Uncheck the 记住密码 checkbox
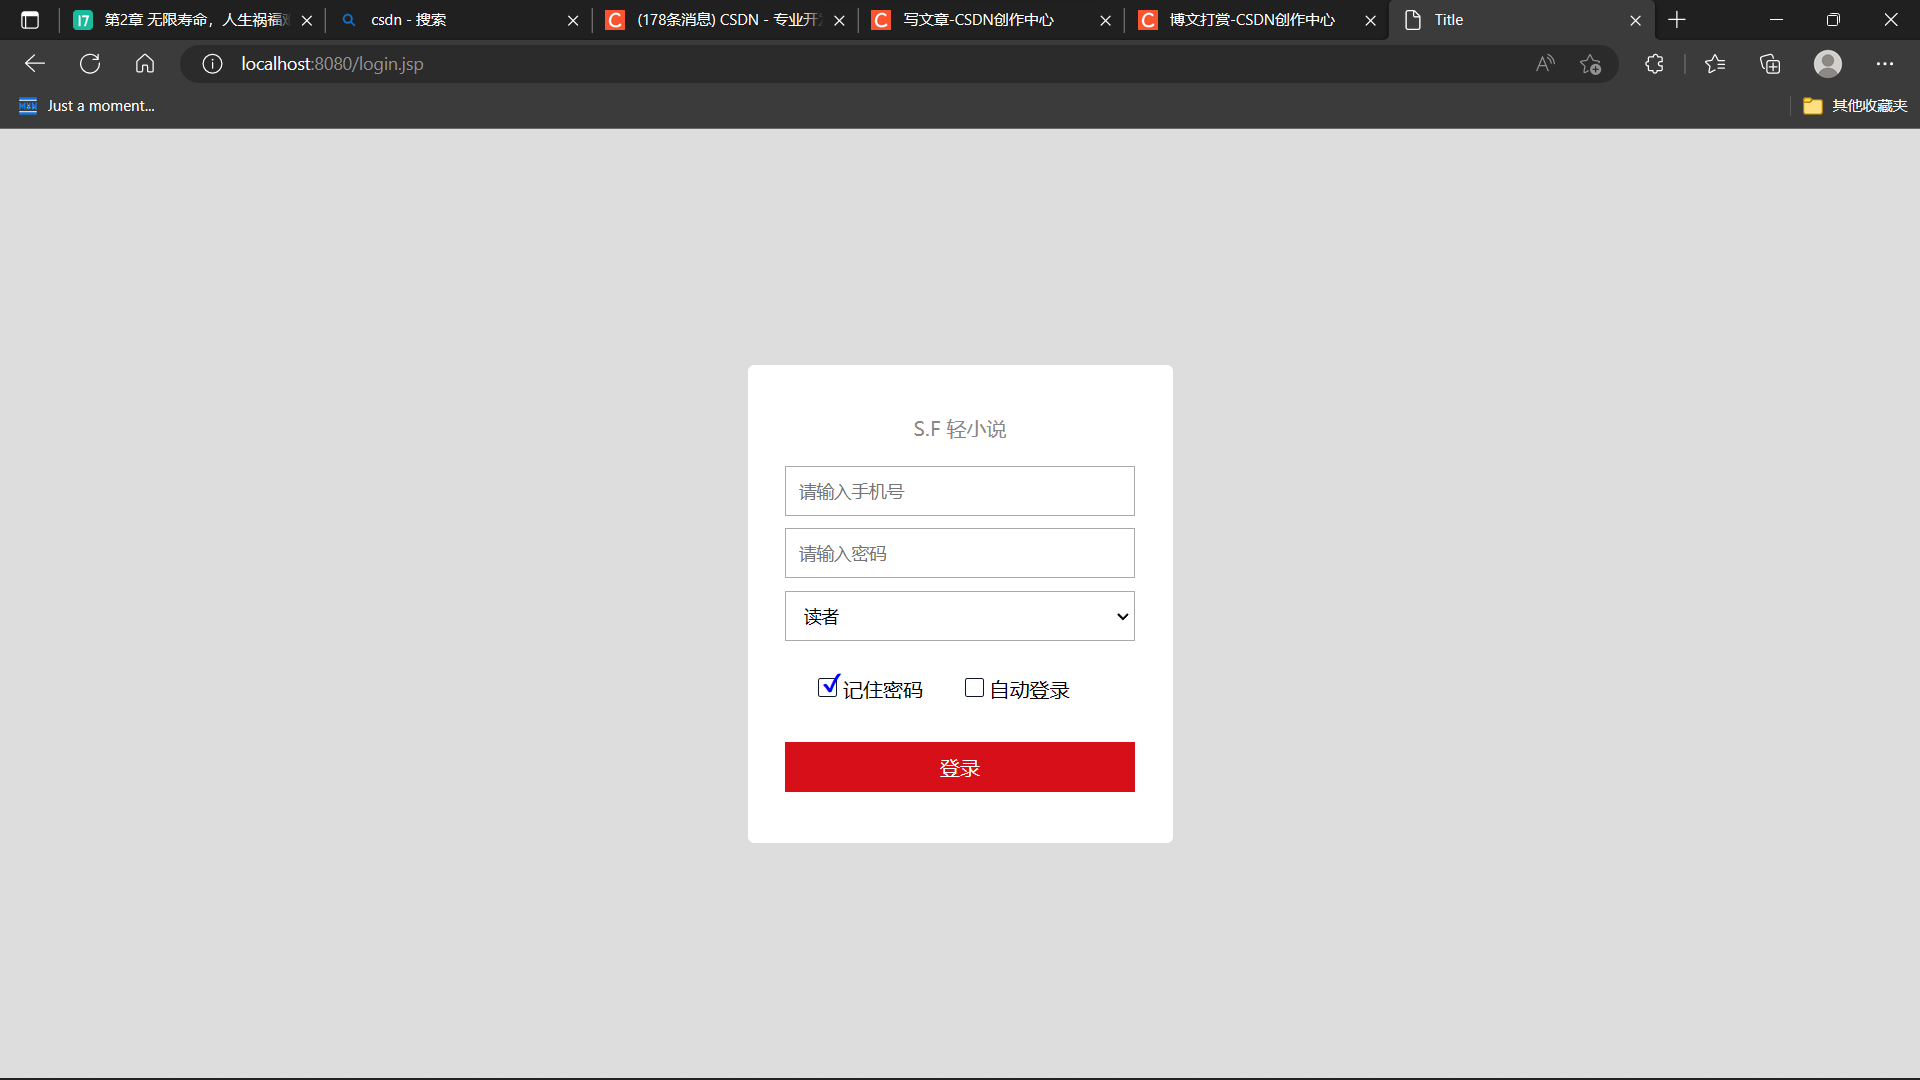 (827, 687)
